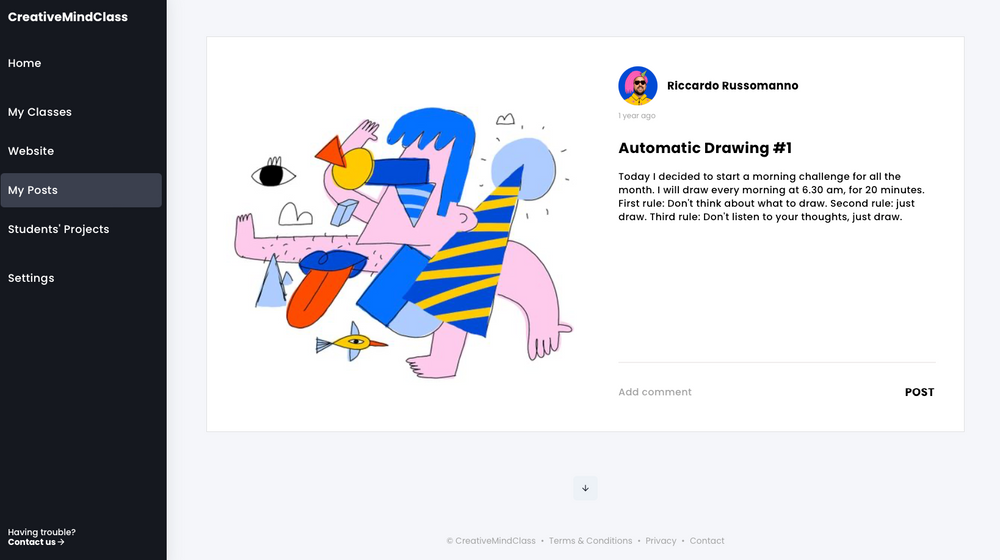Open the Website section

(x=31, y=151)
